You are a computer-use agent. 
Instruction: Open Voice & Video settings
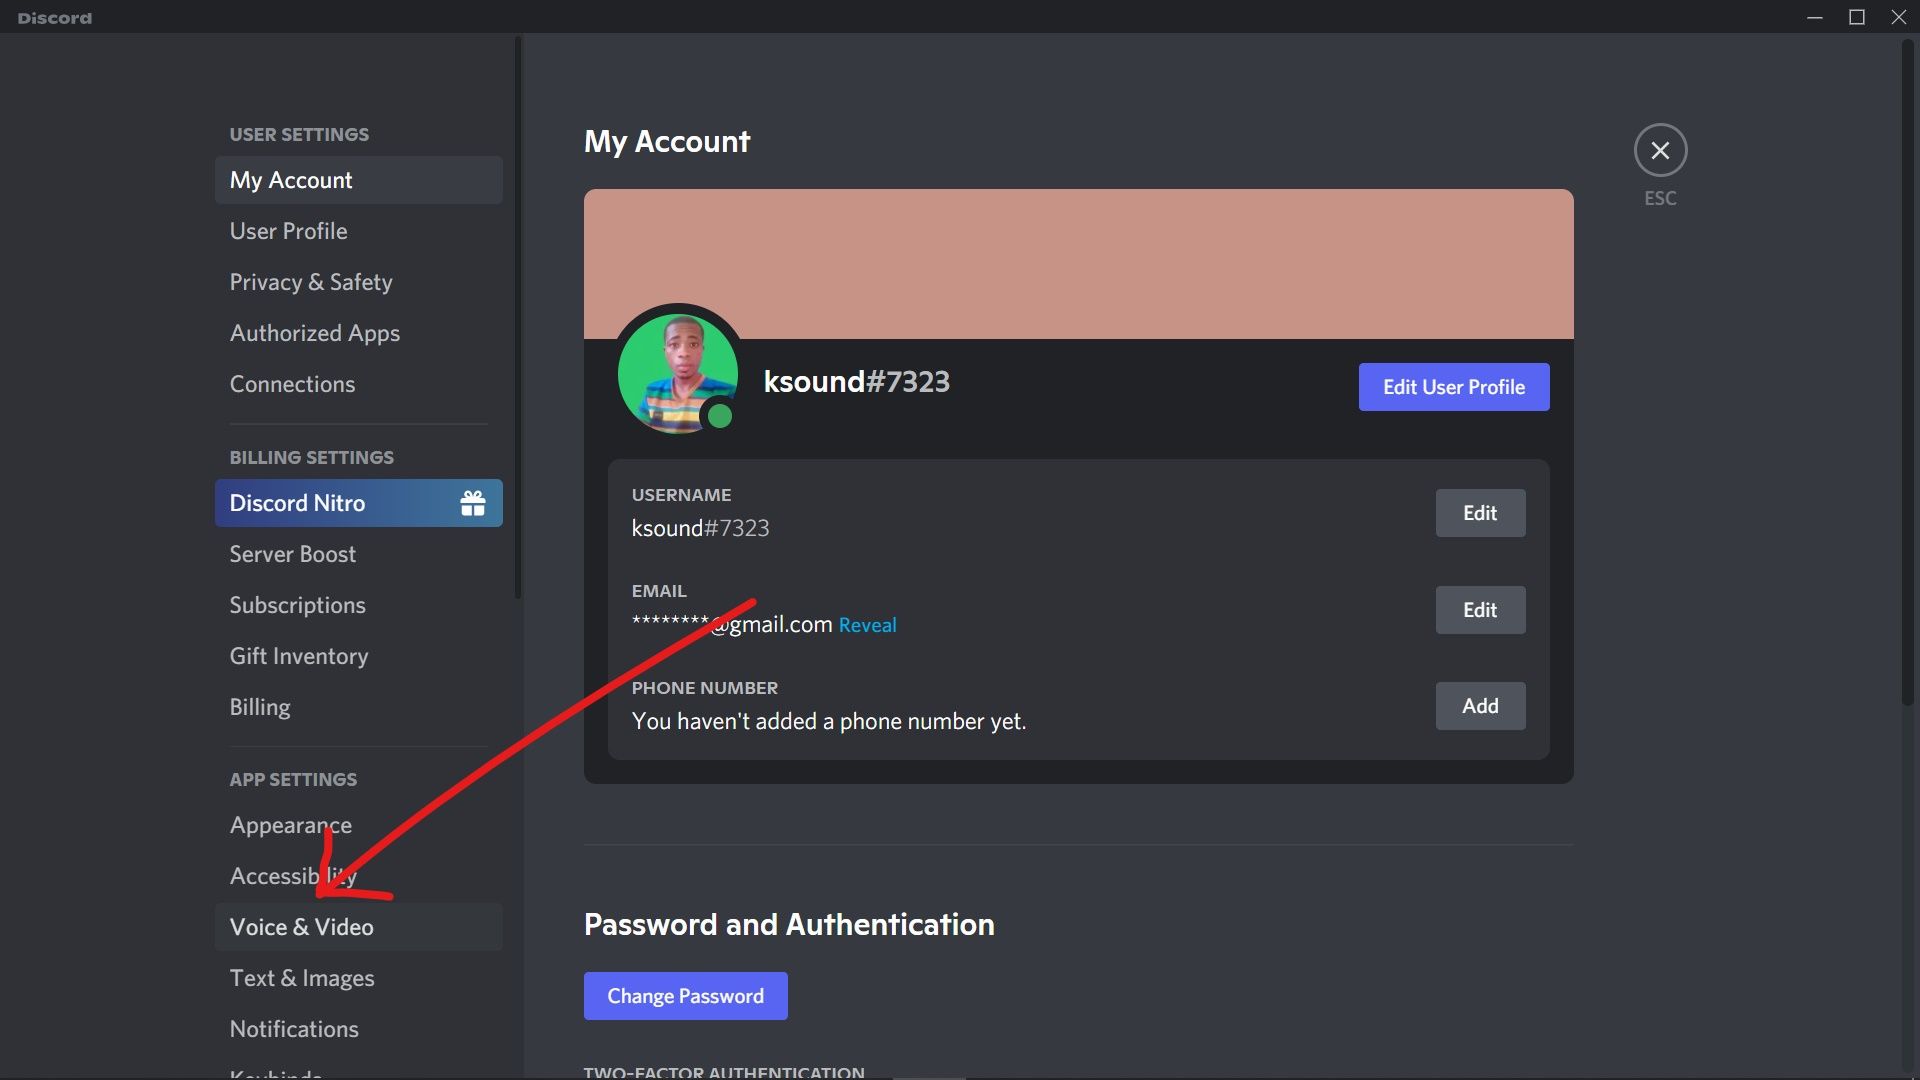301,927
